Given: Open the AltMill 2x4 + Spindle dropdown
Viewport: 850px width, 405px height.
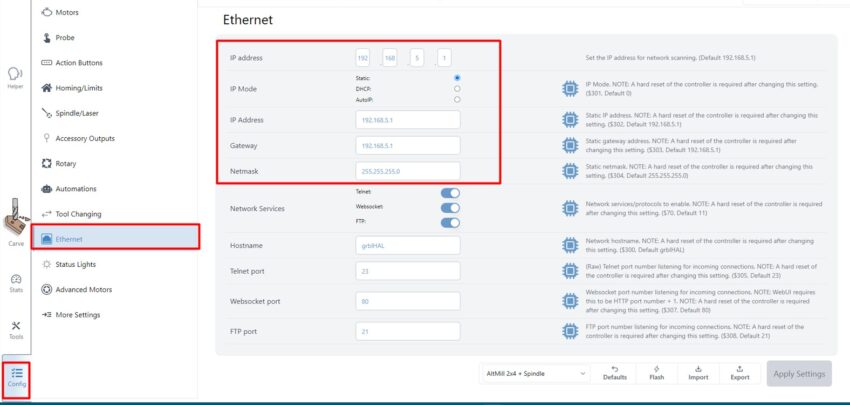Looking at the screenshot, I should point(534,373).
